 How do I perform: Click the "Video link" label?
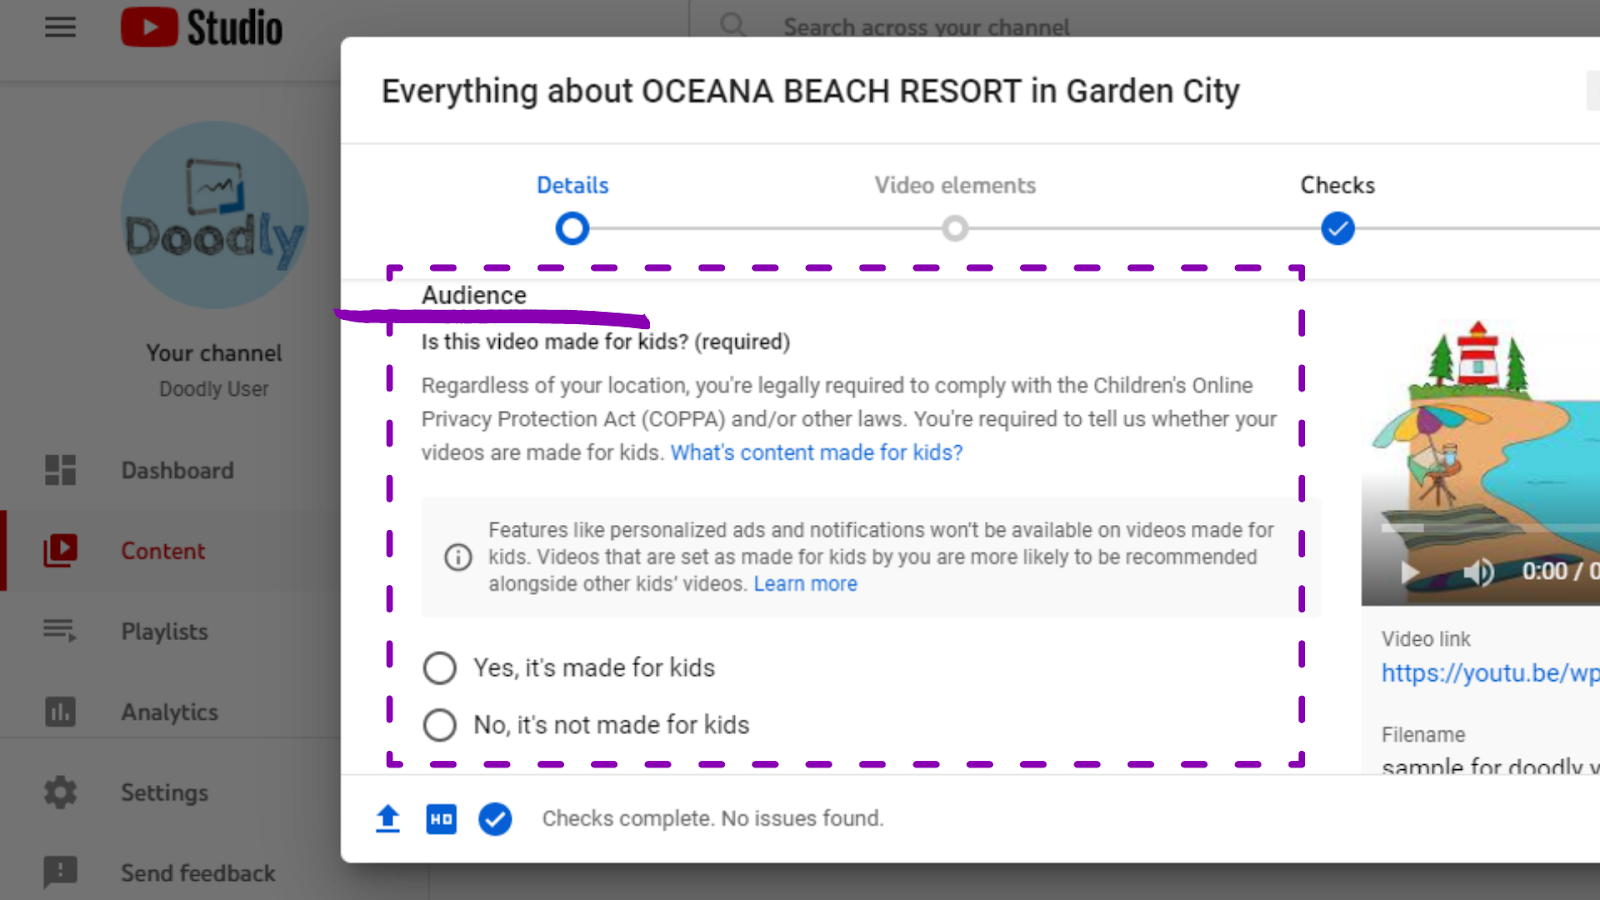point(1426,639)
